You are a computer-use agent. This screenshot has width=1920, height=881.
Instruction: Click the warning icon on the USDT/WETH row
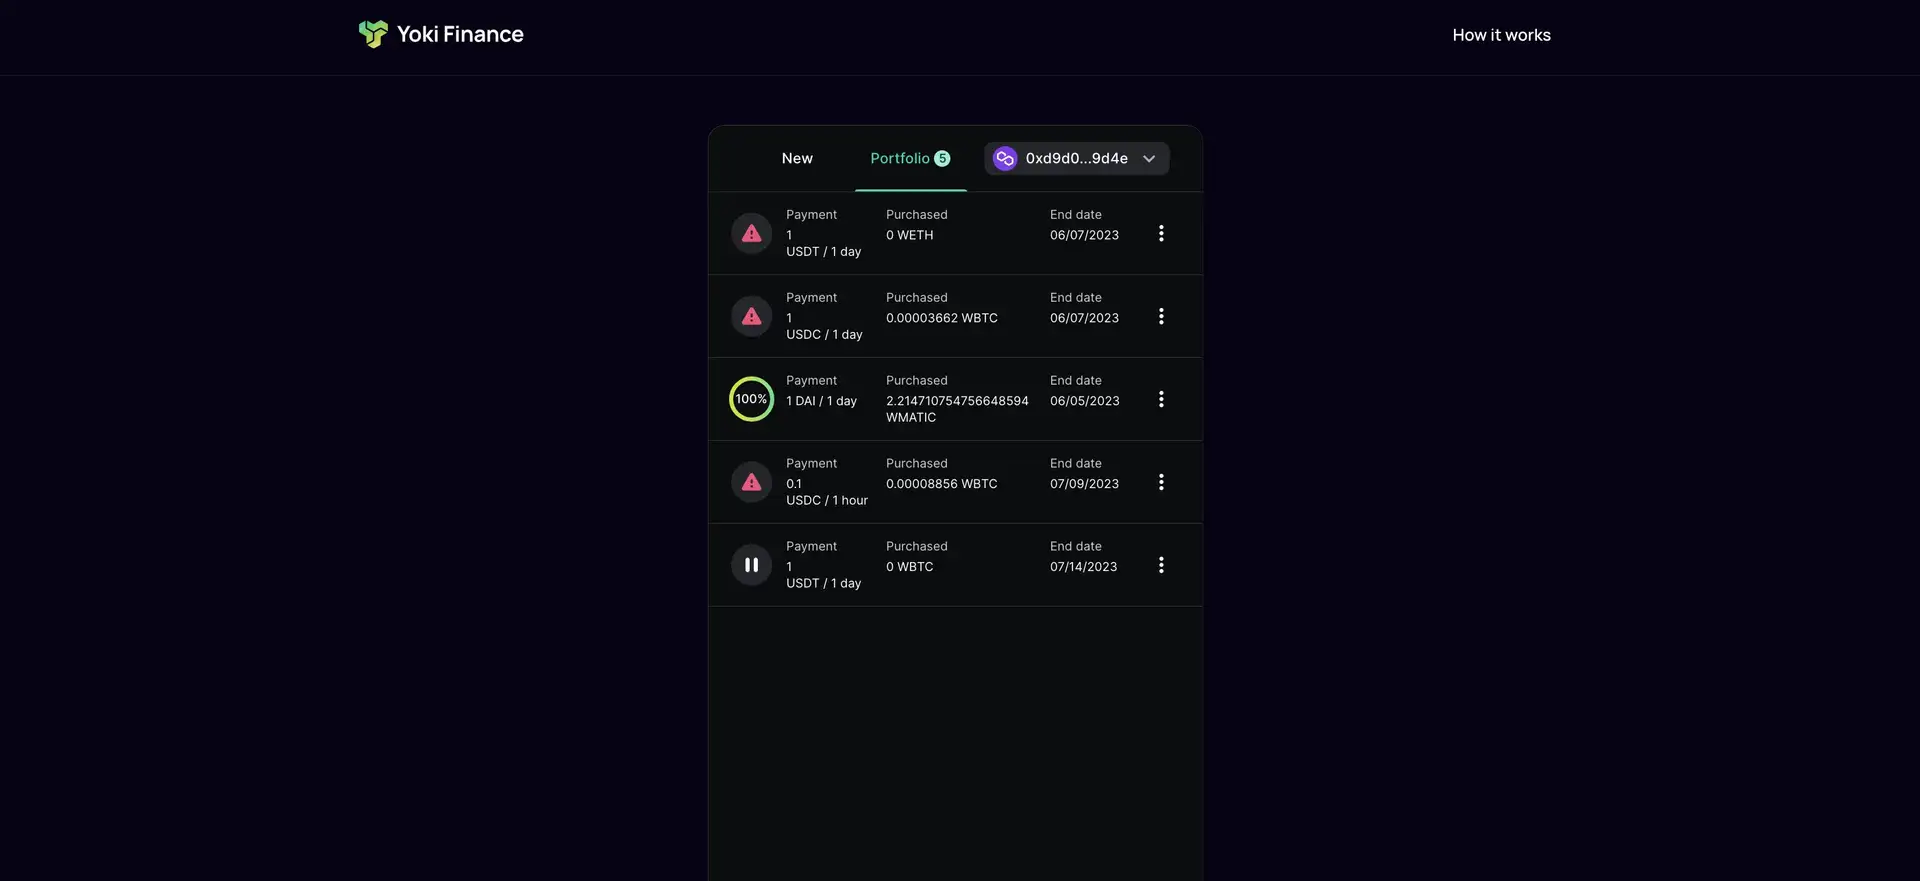coord(751,233)
